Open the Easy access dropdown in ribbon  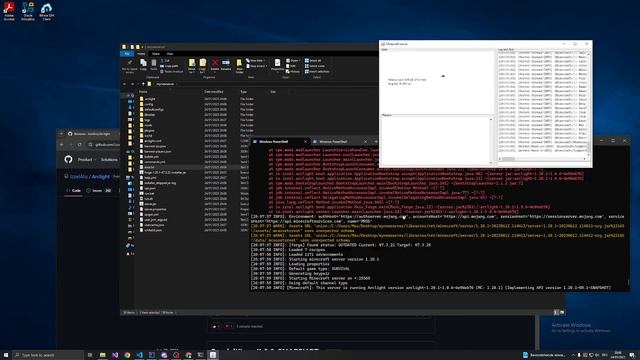coord(256,66)
